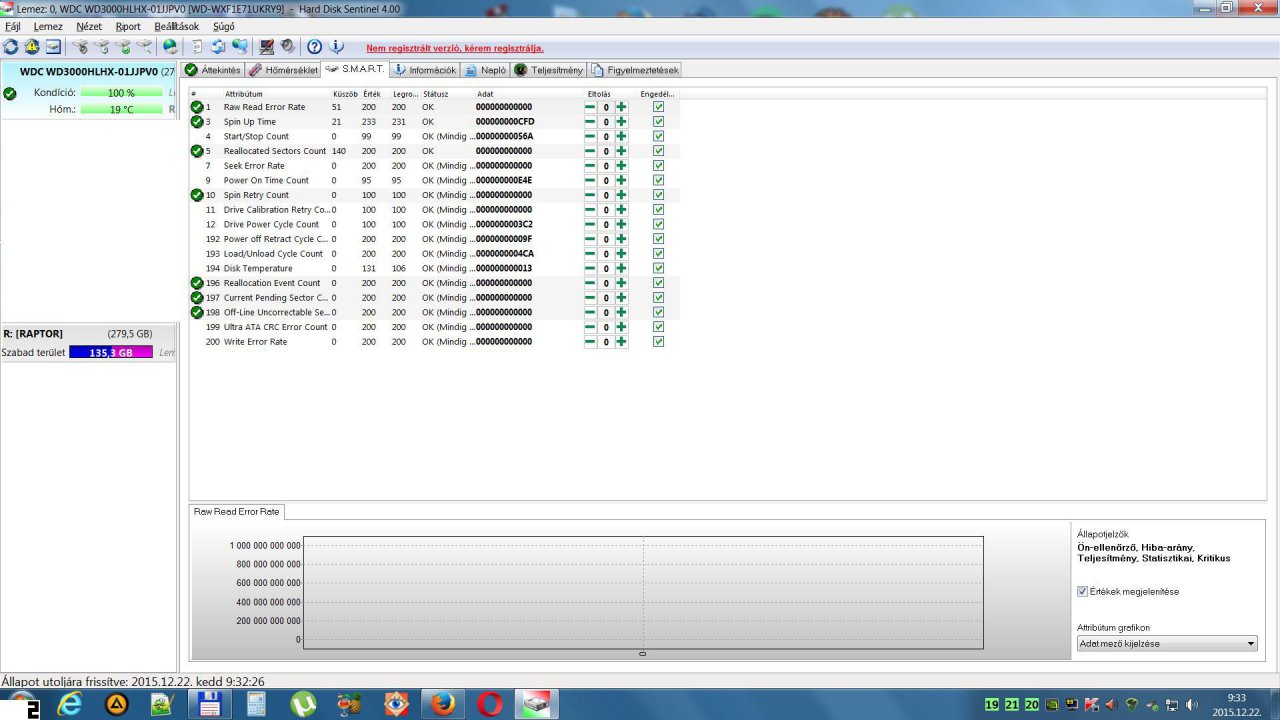Decrease offset for Disk Temperature
This screenshot has height=720, width=1280.
[590, 268]
